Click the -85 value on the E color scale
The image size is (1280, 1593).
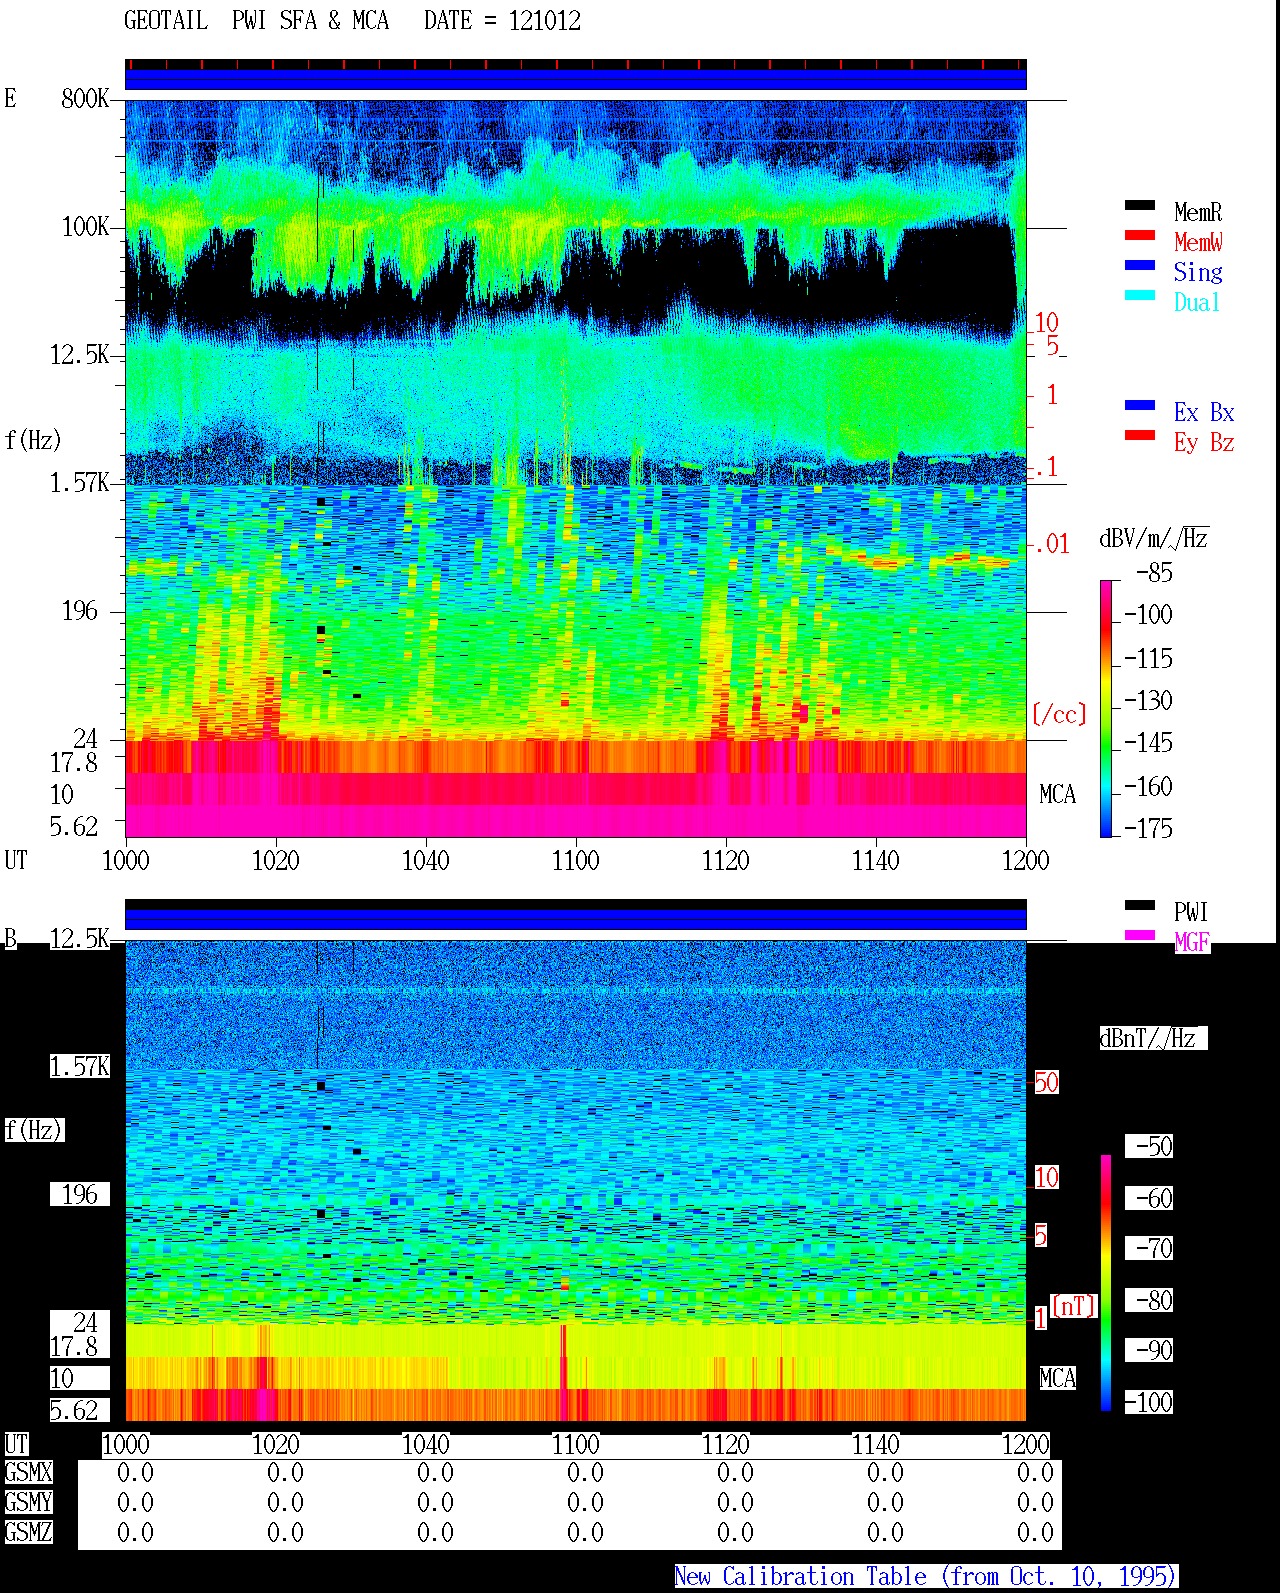click(x=1154, y=574)
